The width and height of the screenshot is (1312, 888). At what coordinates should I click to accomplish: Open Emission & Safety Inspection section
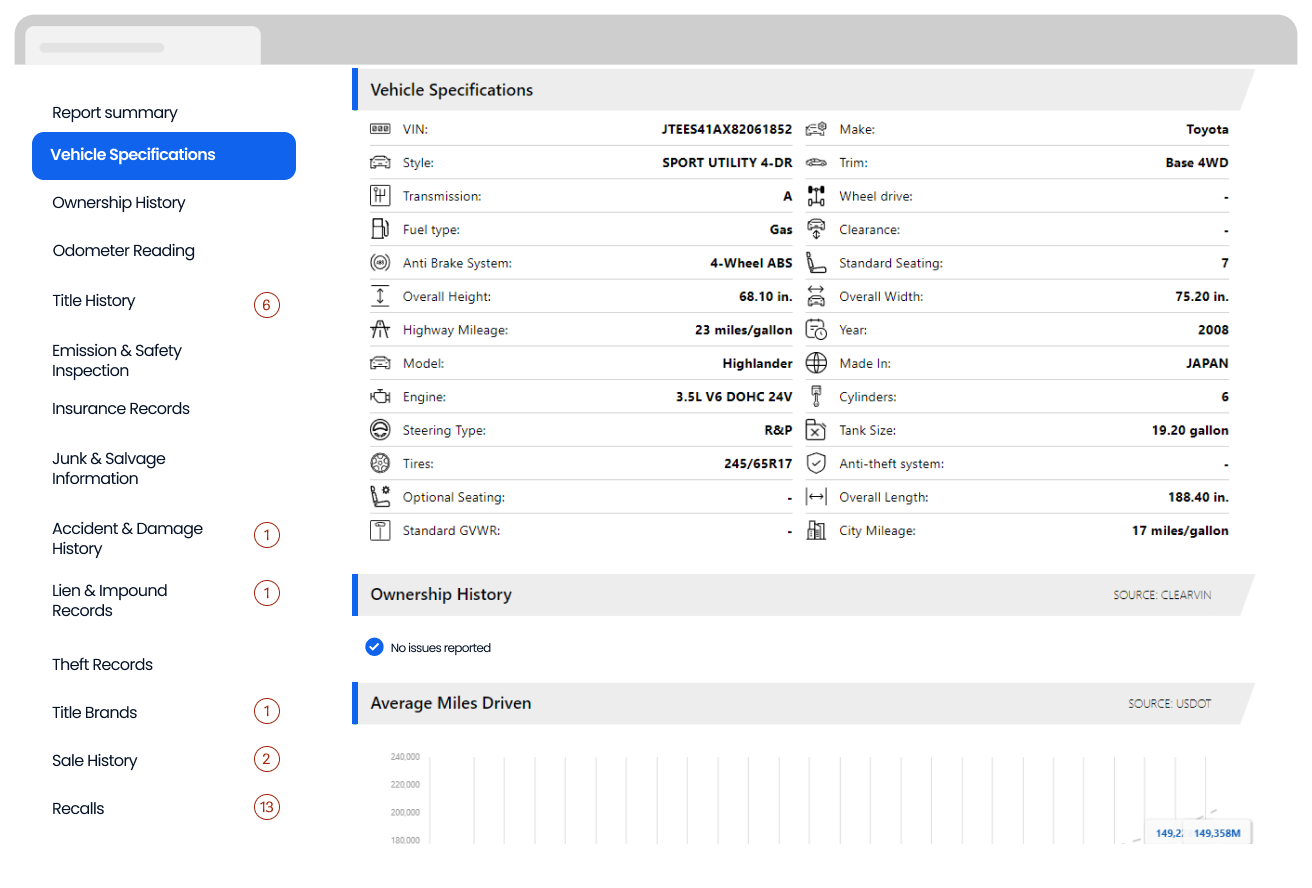[117, 361]
